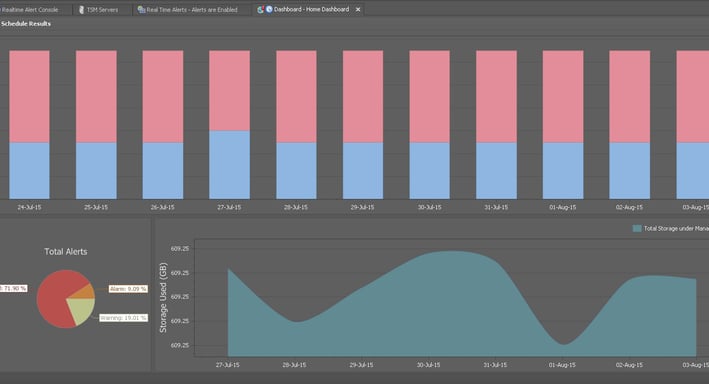
Task: Click the Alarm: 9.09 % pie label
Action: point(128,289)
